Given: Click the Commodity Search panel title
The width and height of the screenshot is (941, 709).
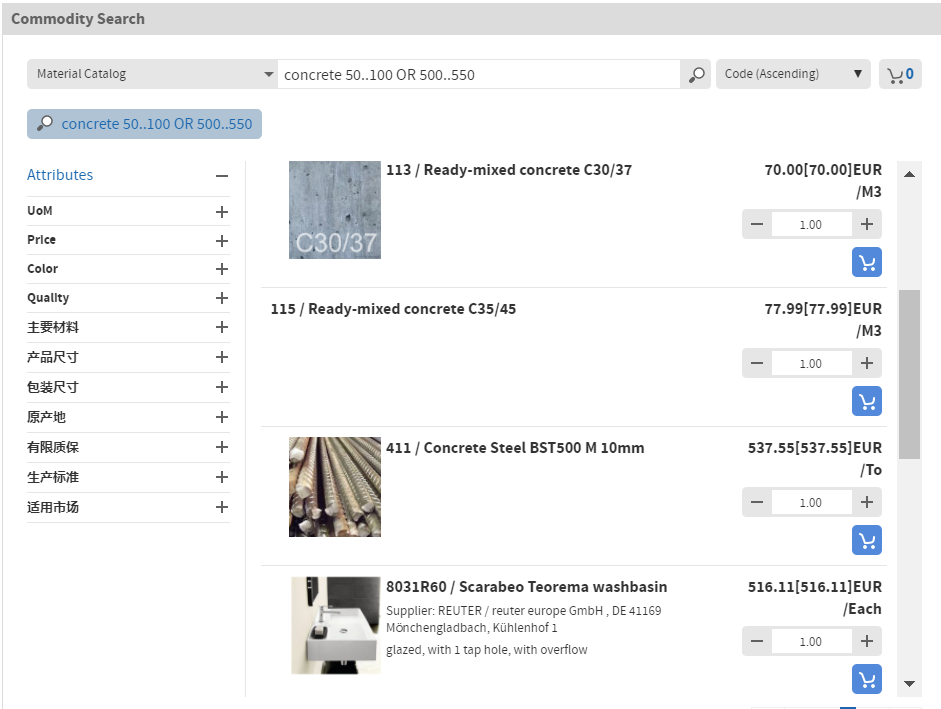Looking at the screenshot, I should [78, 19].
